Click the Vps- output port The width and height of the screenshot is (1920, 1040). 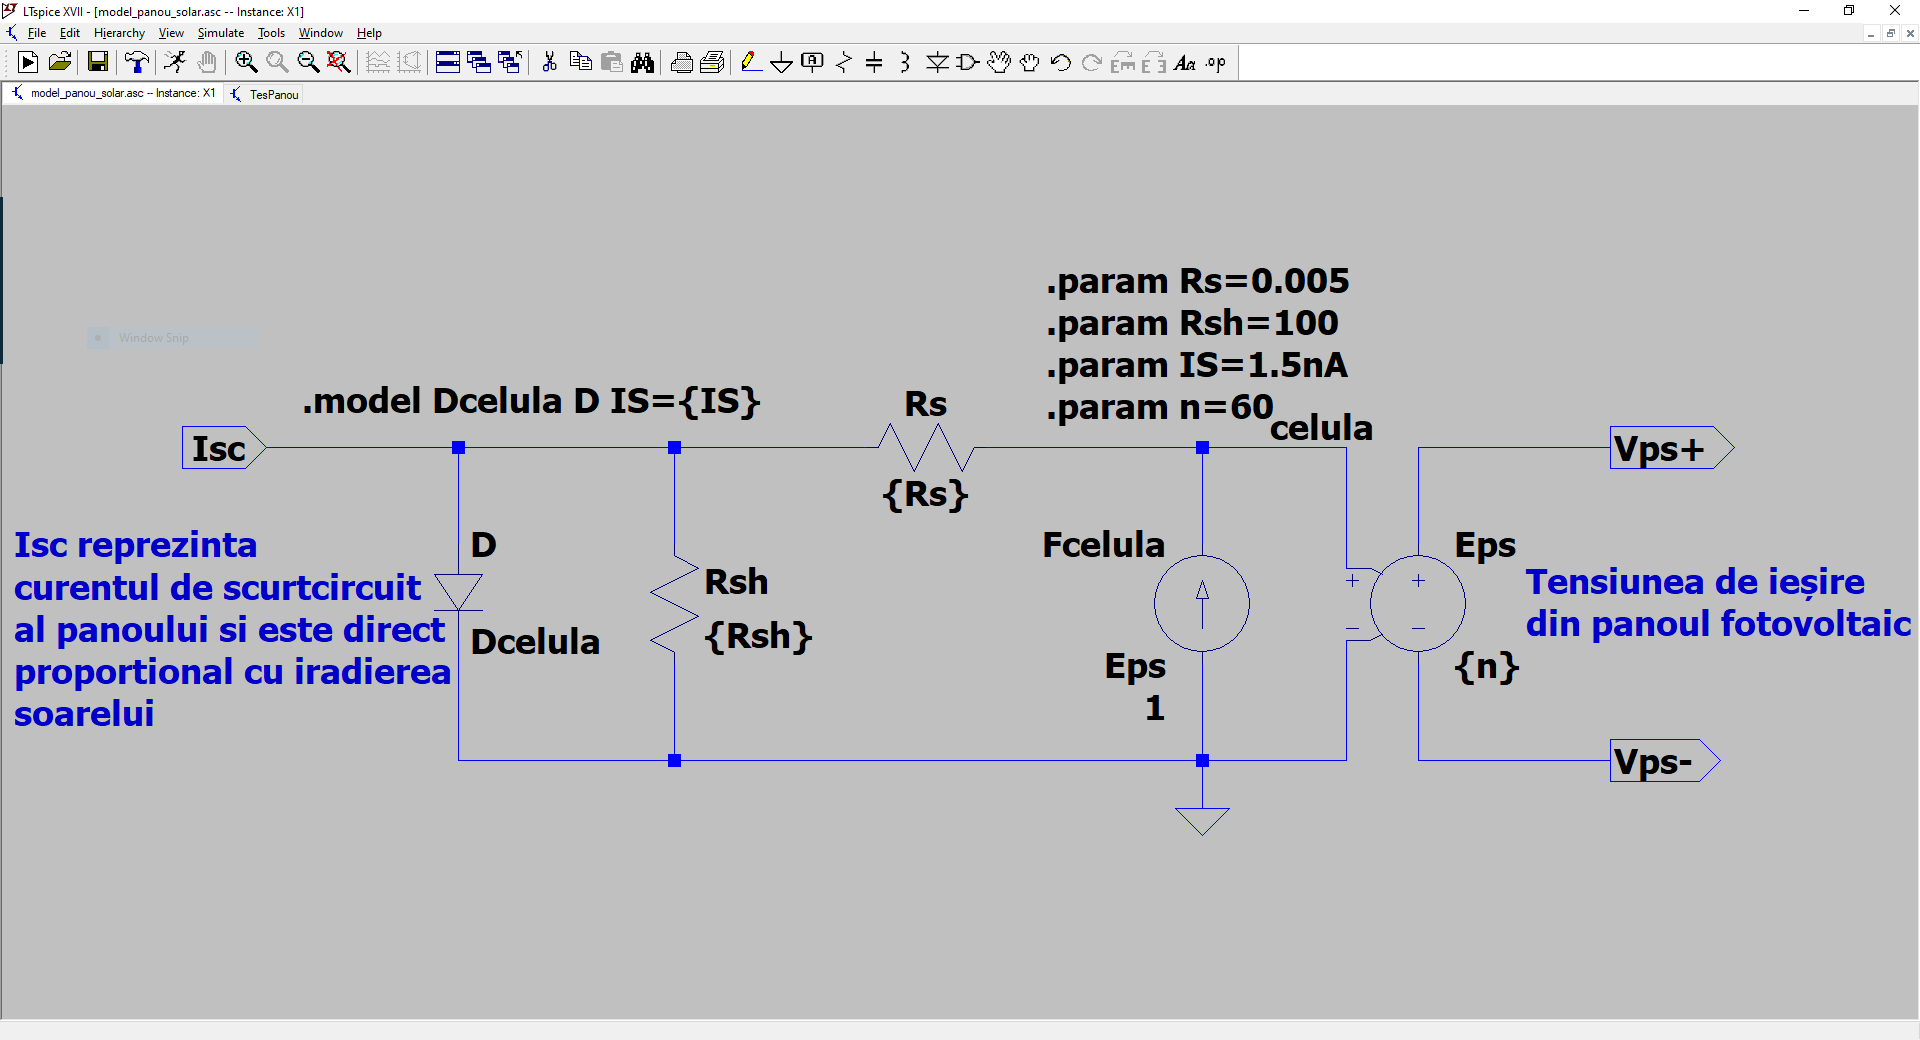[1665, 761]
